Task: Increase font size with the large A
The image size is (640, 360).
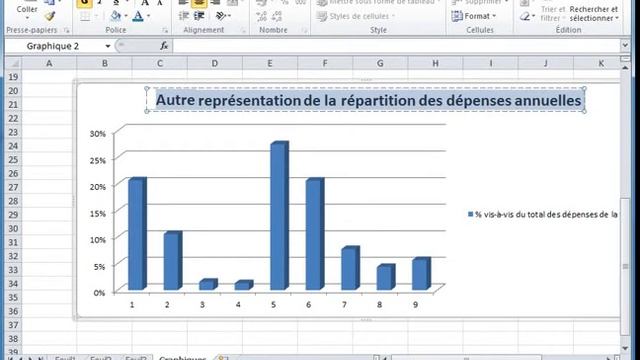Action: coord(145,2)
